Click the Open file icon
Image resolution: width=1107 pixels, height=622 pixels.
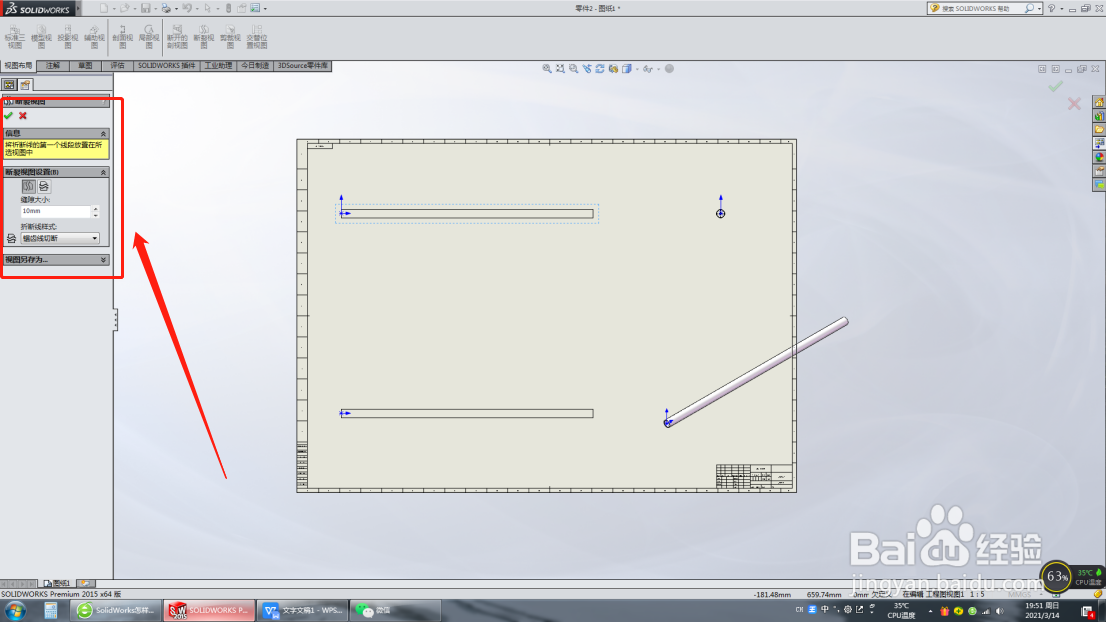[x=125, y=8]
